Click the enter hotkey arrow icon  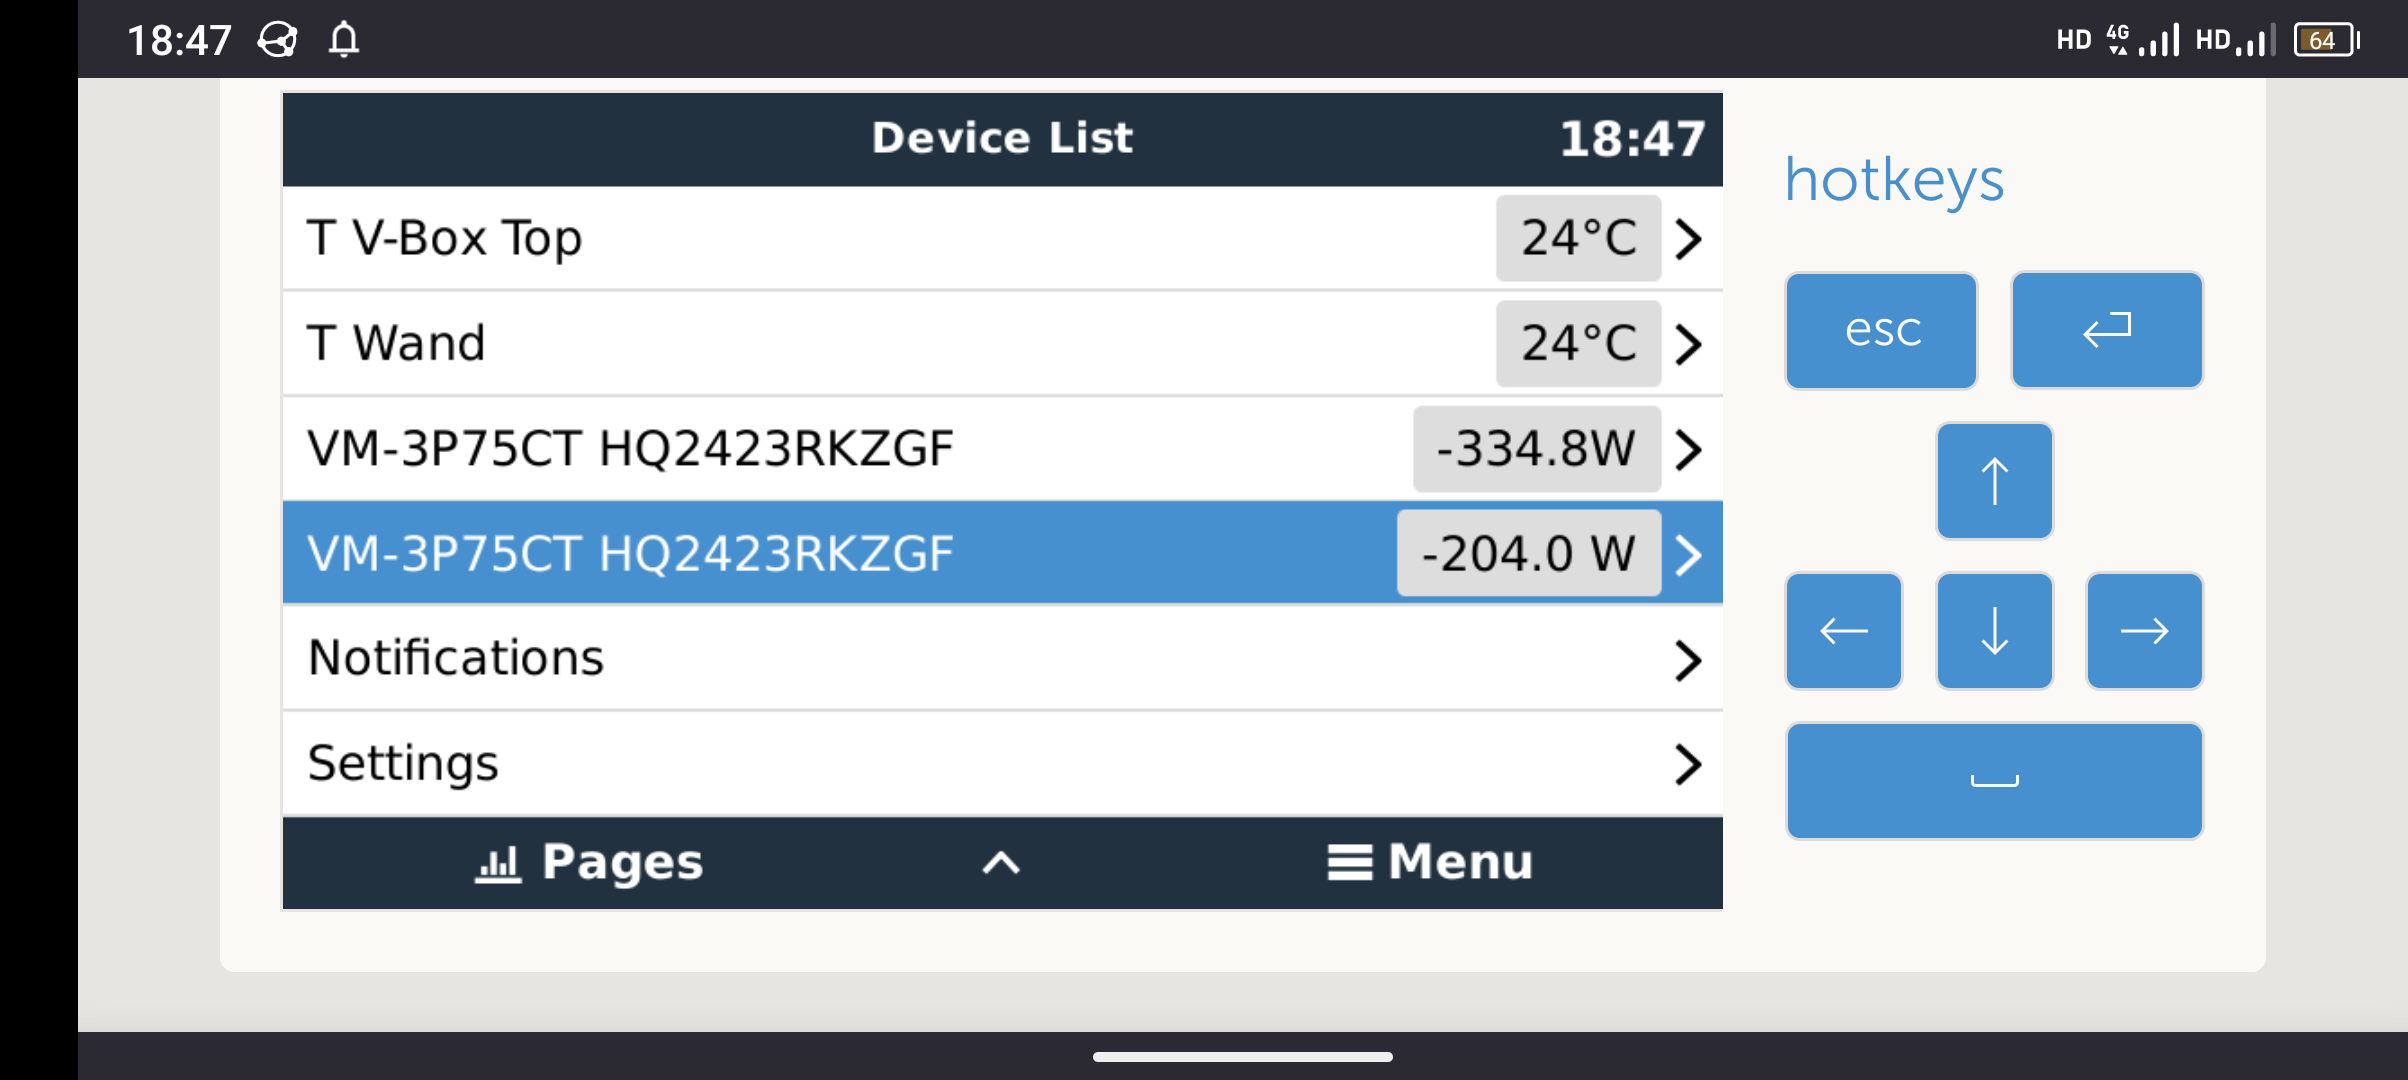click(x=2107, y=329)
